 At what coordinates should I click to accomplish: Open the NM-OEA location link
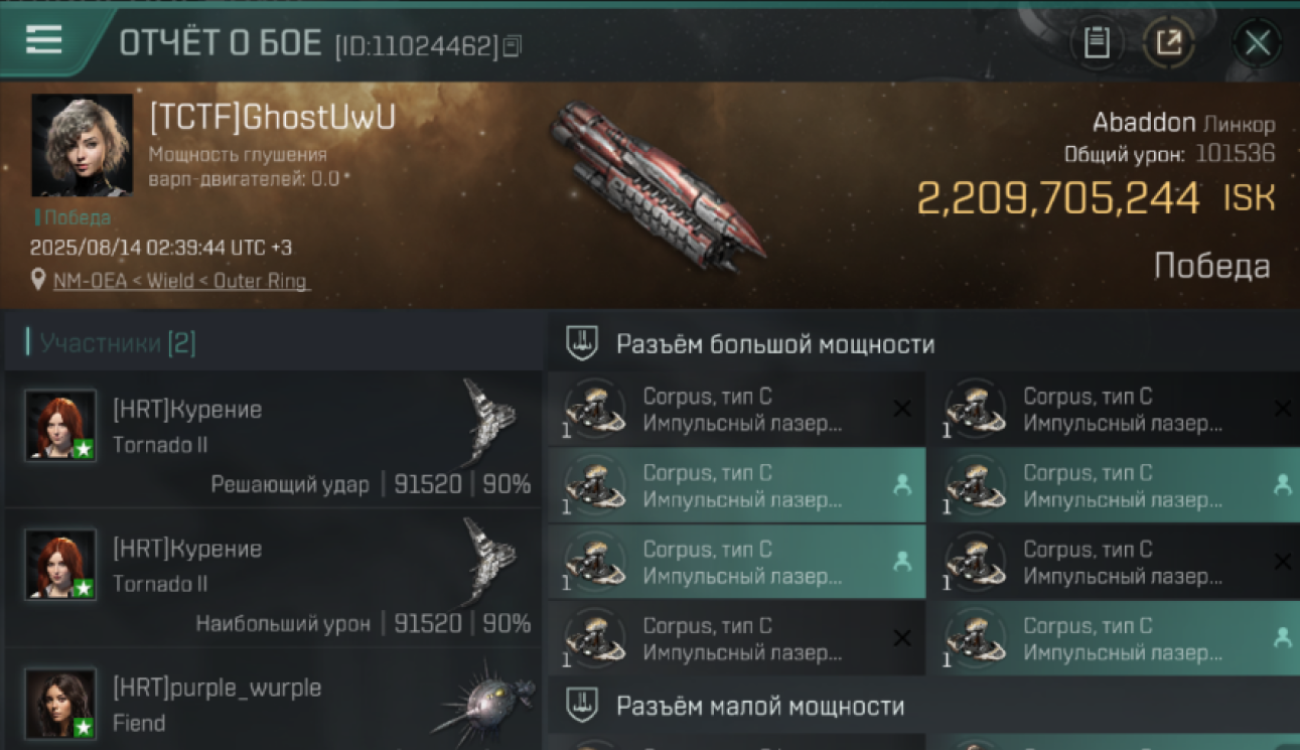[x=180, y=281]
